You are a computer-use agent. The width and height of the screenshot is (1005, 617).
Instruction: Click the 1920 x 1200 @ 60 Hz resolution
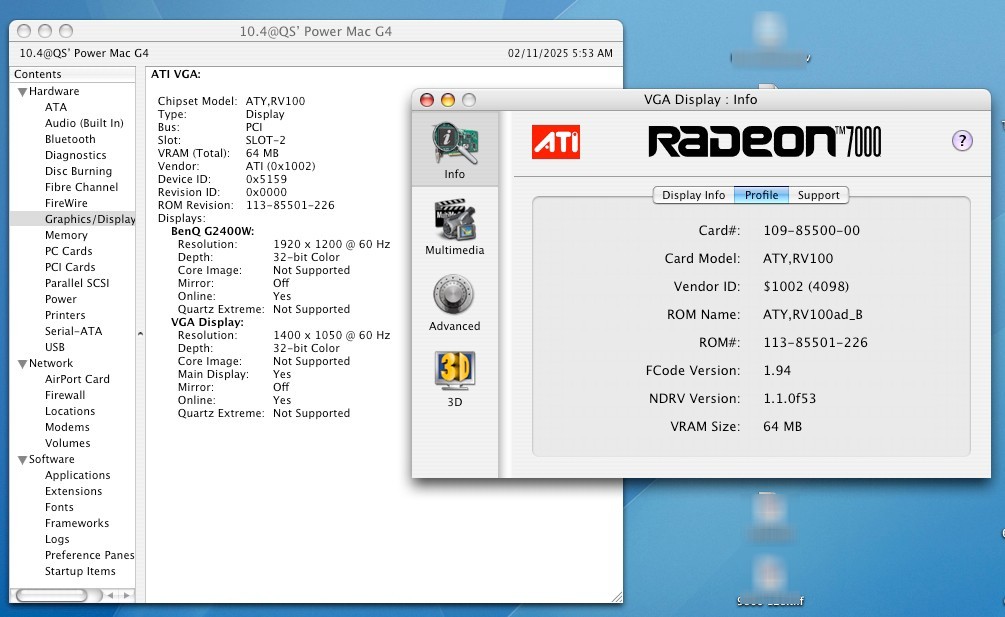pyautogui.click(x=331, y=244)
